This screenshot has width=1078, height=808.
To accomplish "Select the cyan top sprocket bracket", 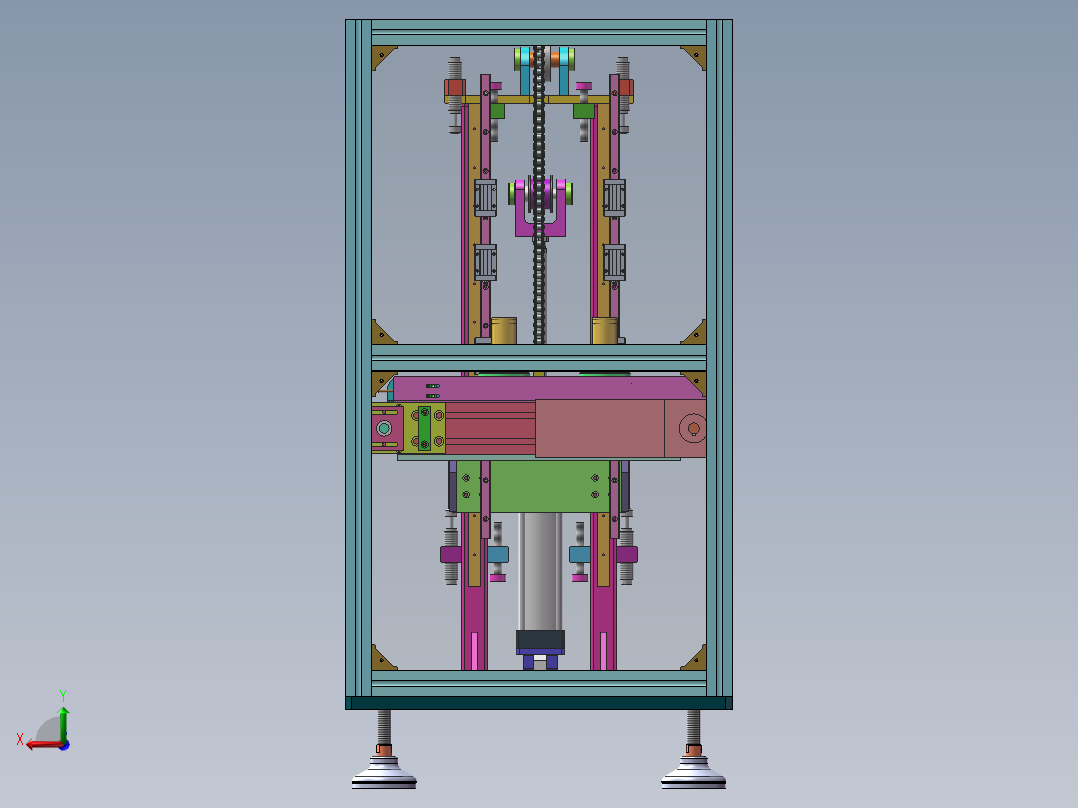I will tap(544, 70).
